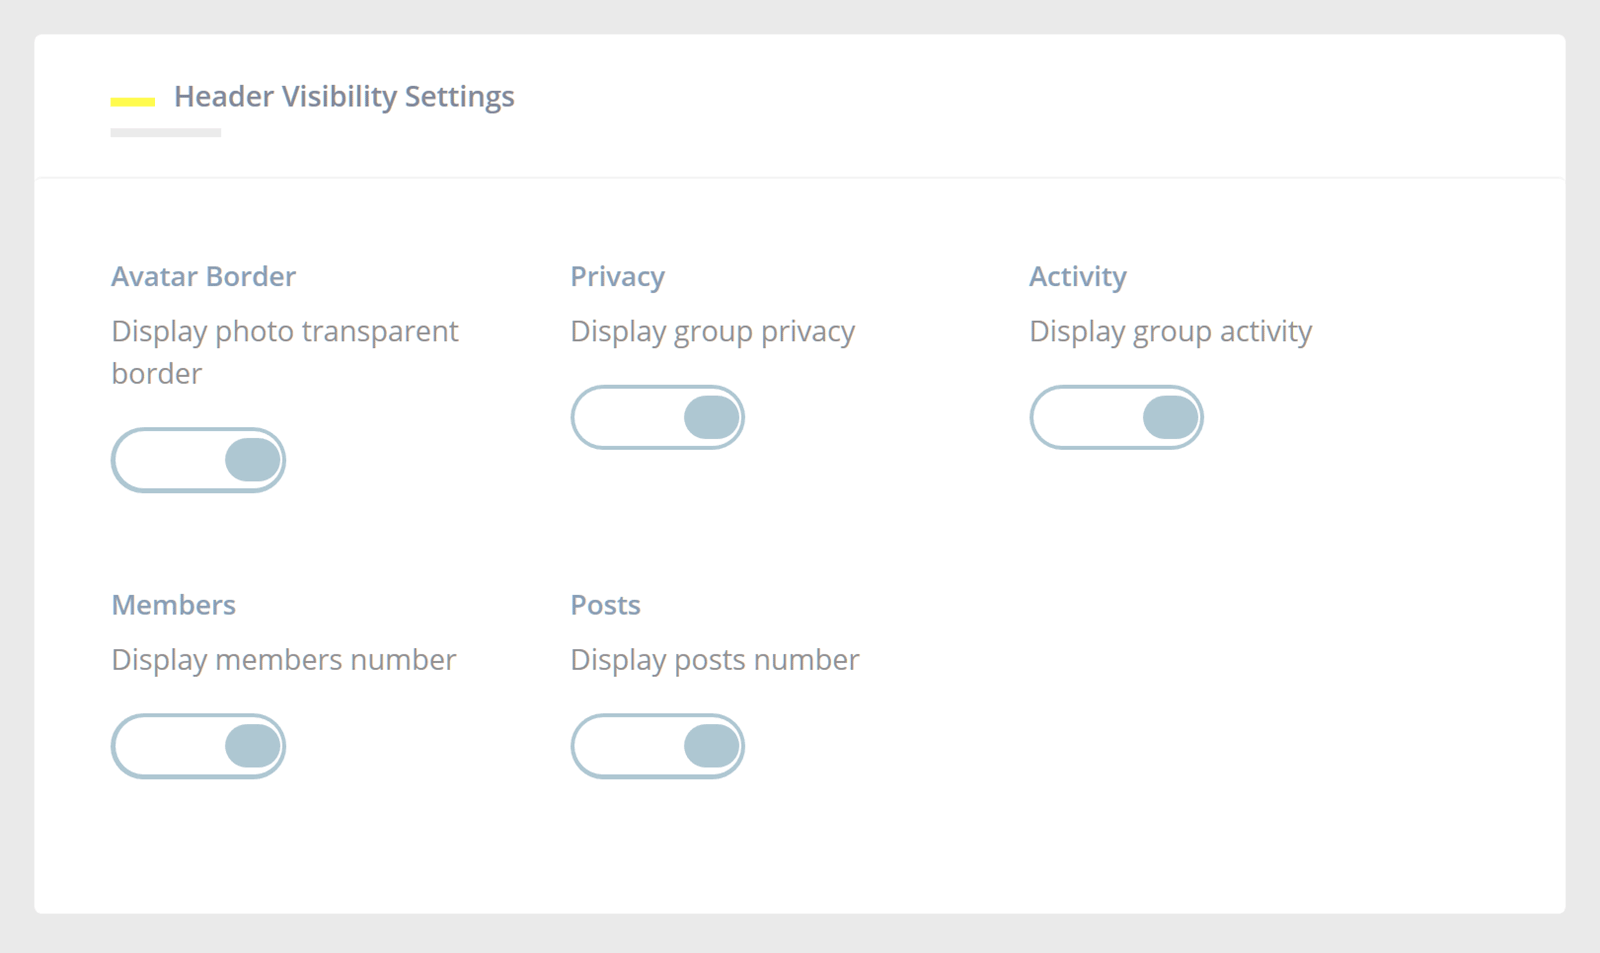
Task: Click the Display photo transparent border text
Action: tap(284, 352)
